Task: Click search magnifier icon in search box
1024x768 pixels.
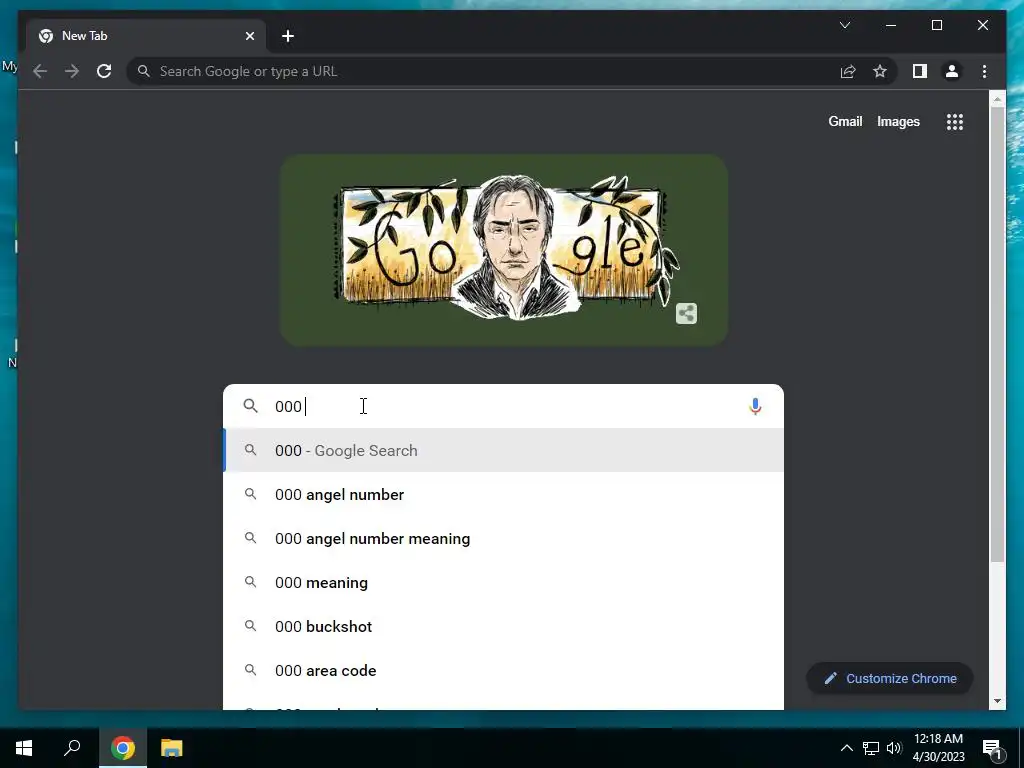Action: point(250,406)
